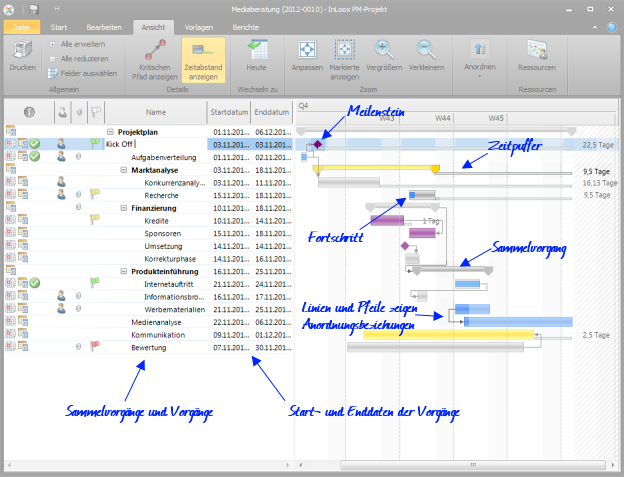Click the blue Medienanalyse Gantt bar
624x477 pixels.
[518, 322]
